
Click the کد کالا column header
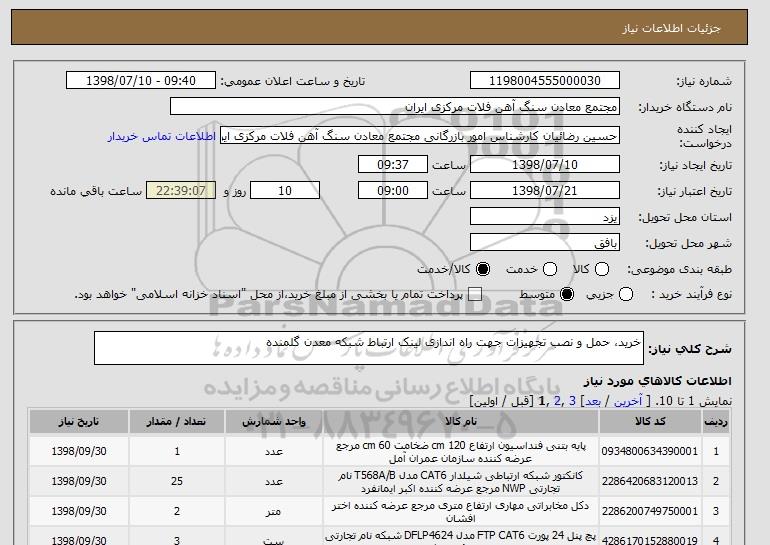point(650,421)
